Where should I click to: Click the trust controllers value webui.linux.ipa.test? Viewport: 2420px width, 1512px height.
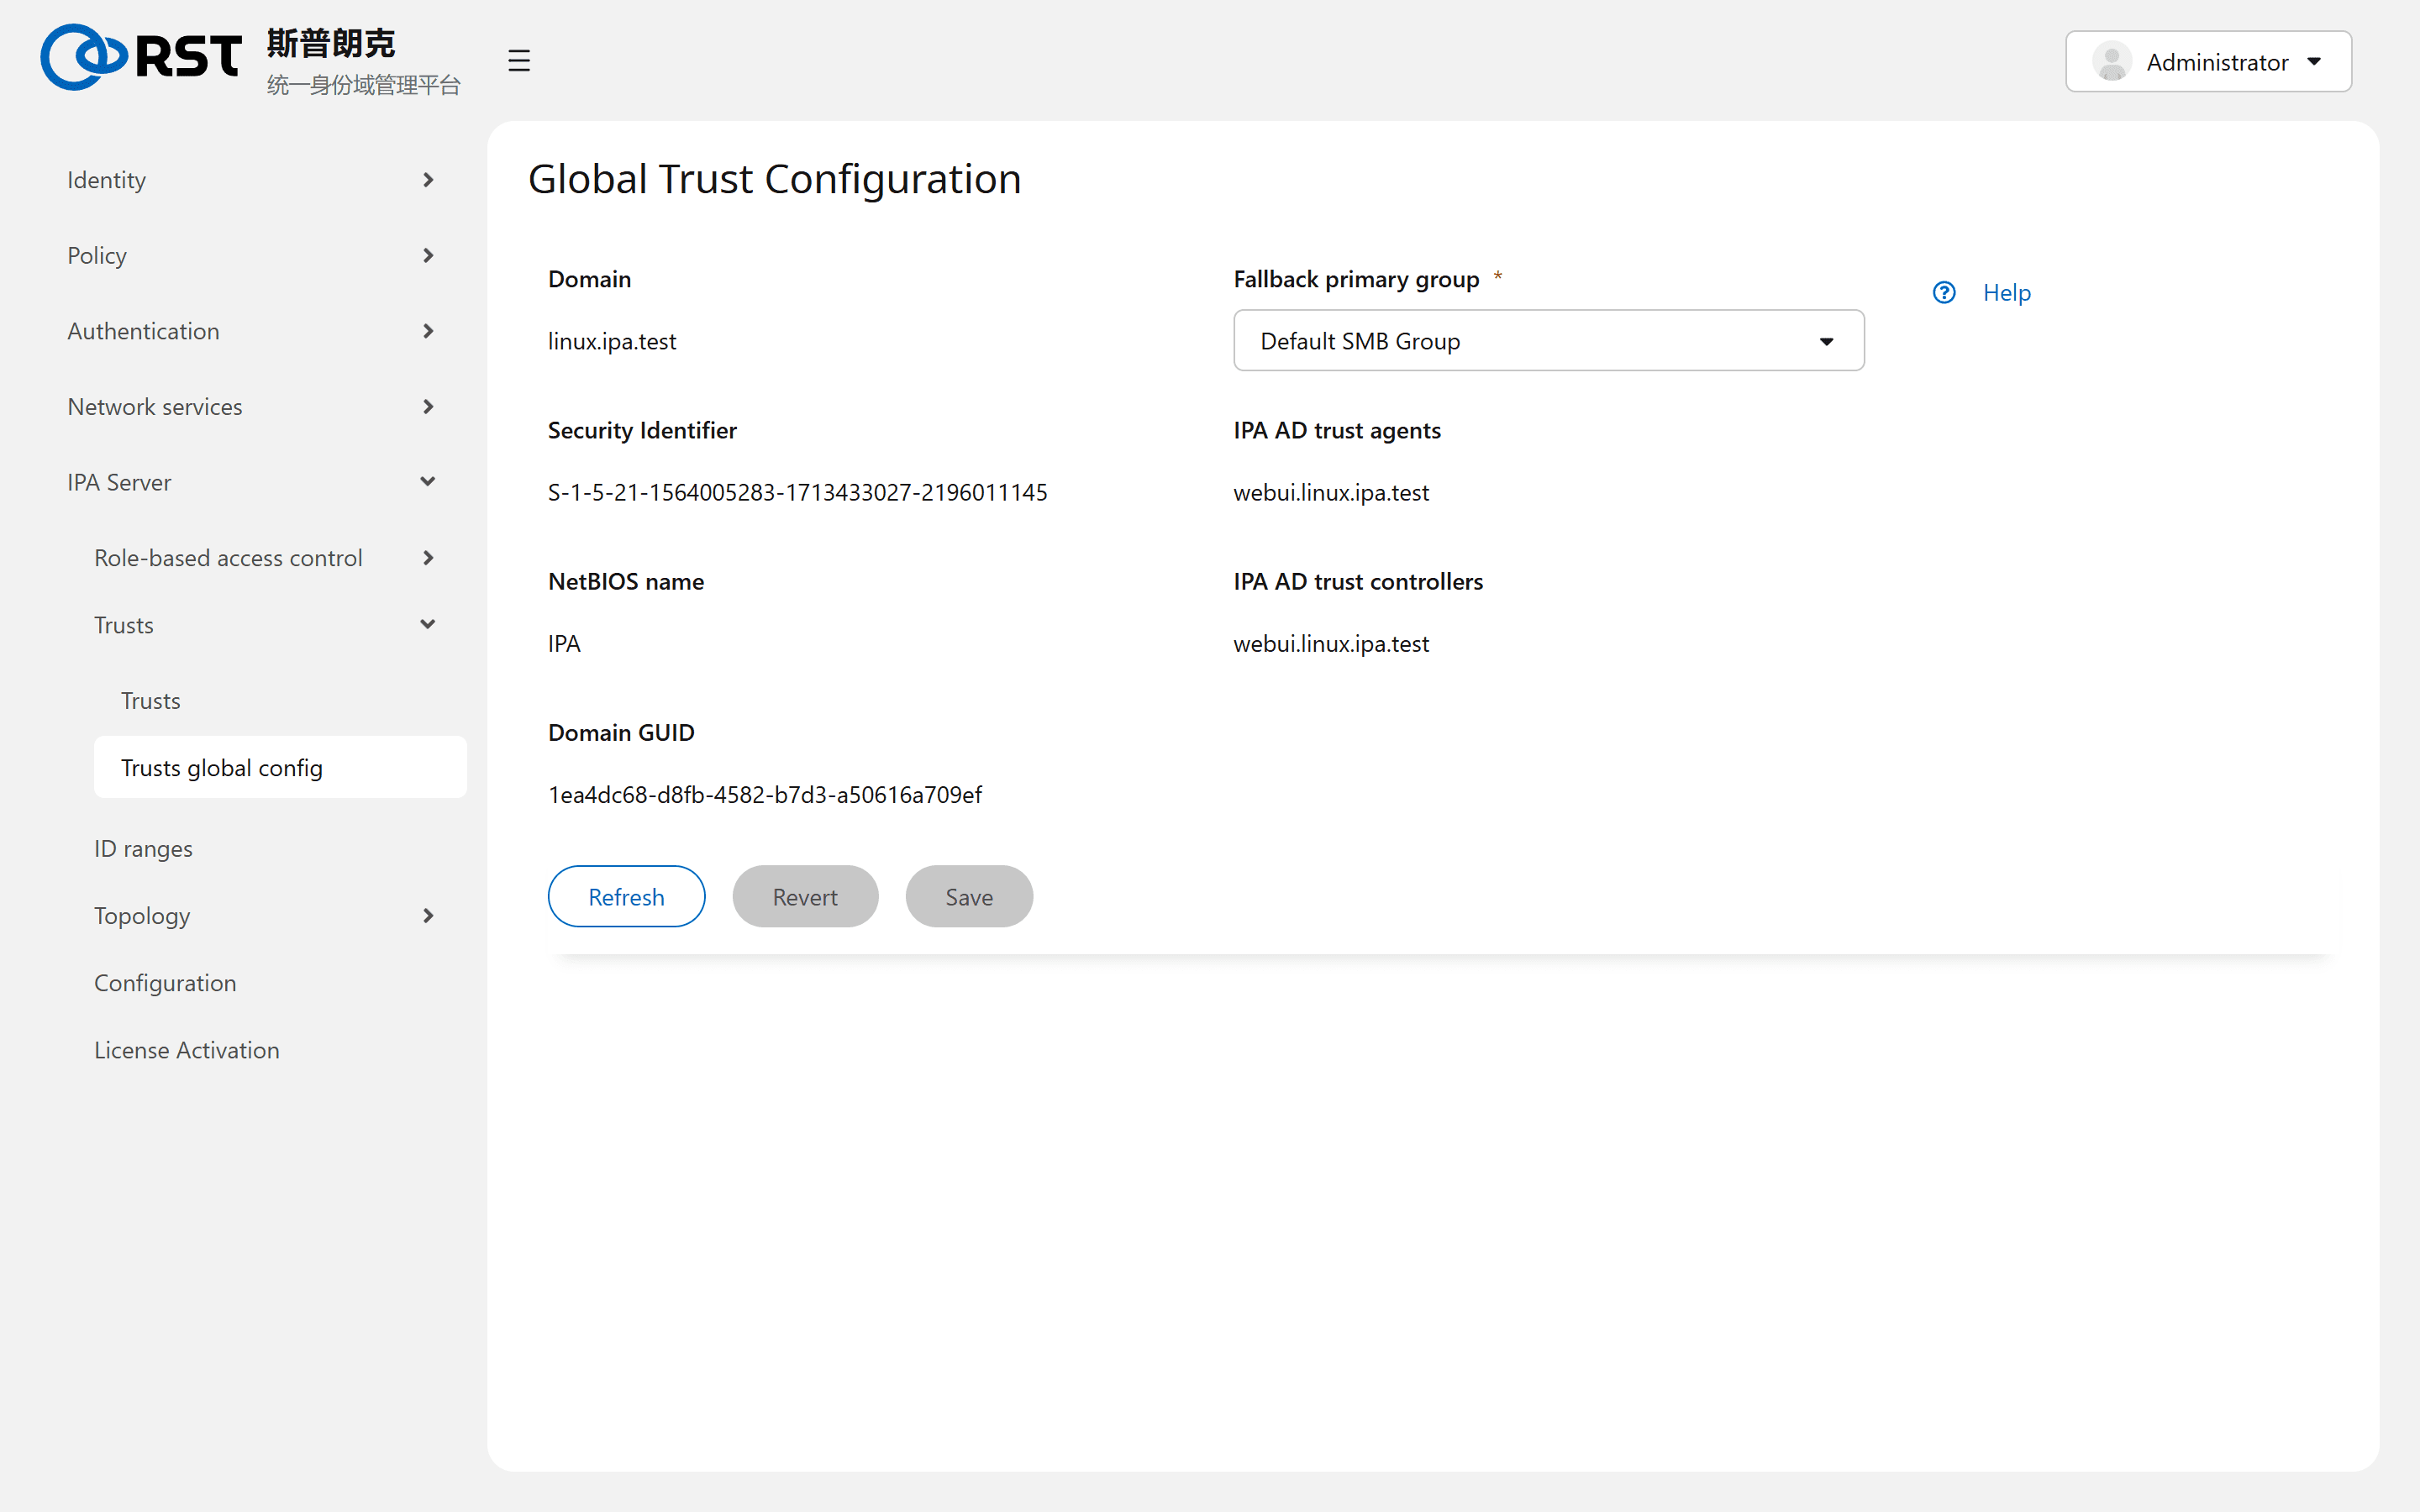[x=1331, y=644]
